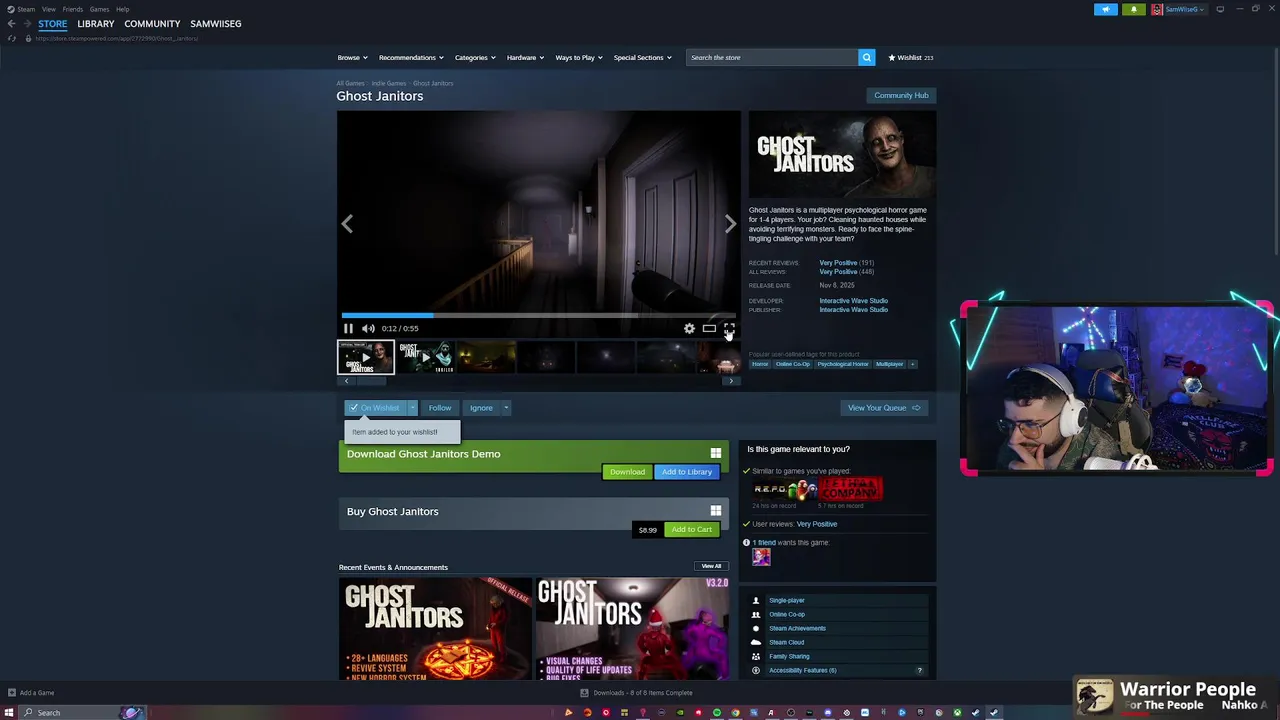Click the Psychological Horror tag

(x=843, y=364)
